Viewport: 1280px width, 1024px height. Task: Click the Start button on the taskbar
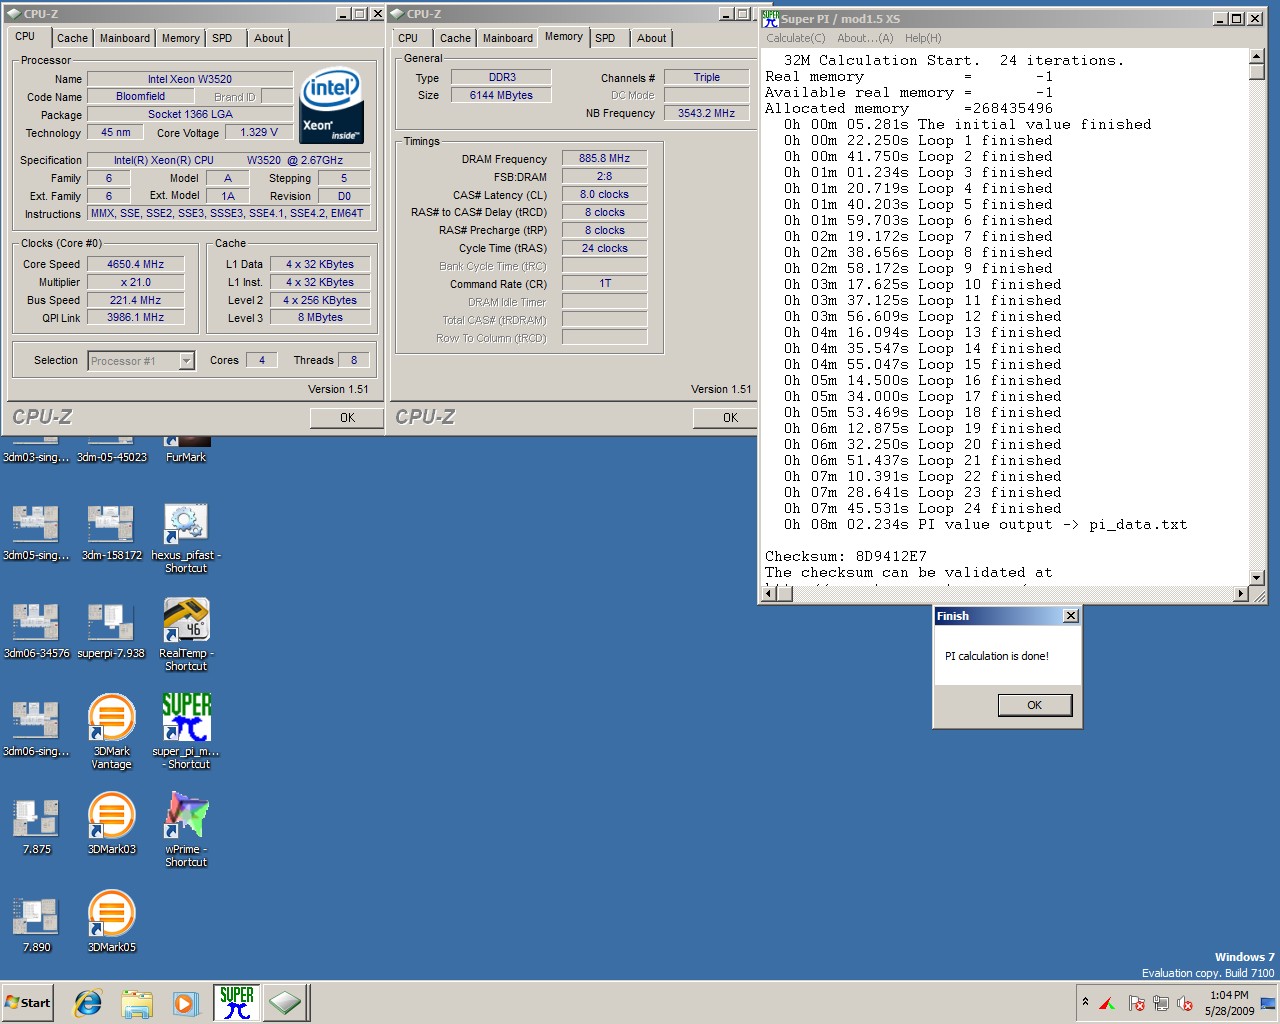(28, 1003)
